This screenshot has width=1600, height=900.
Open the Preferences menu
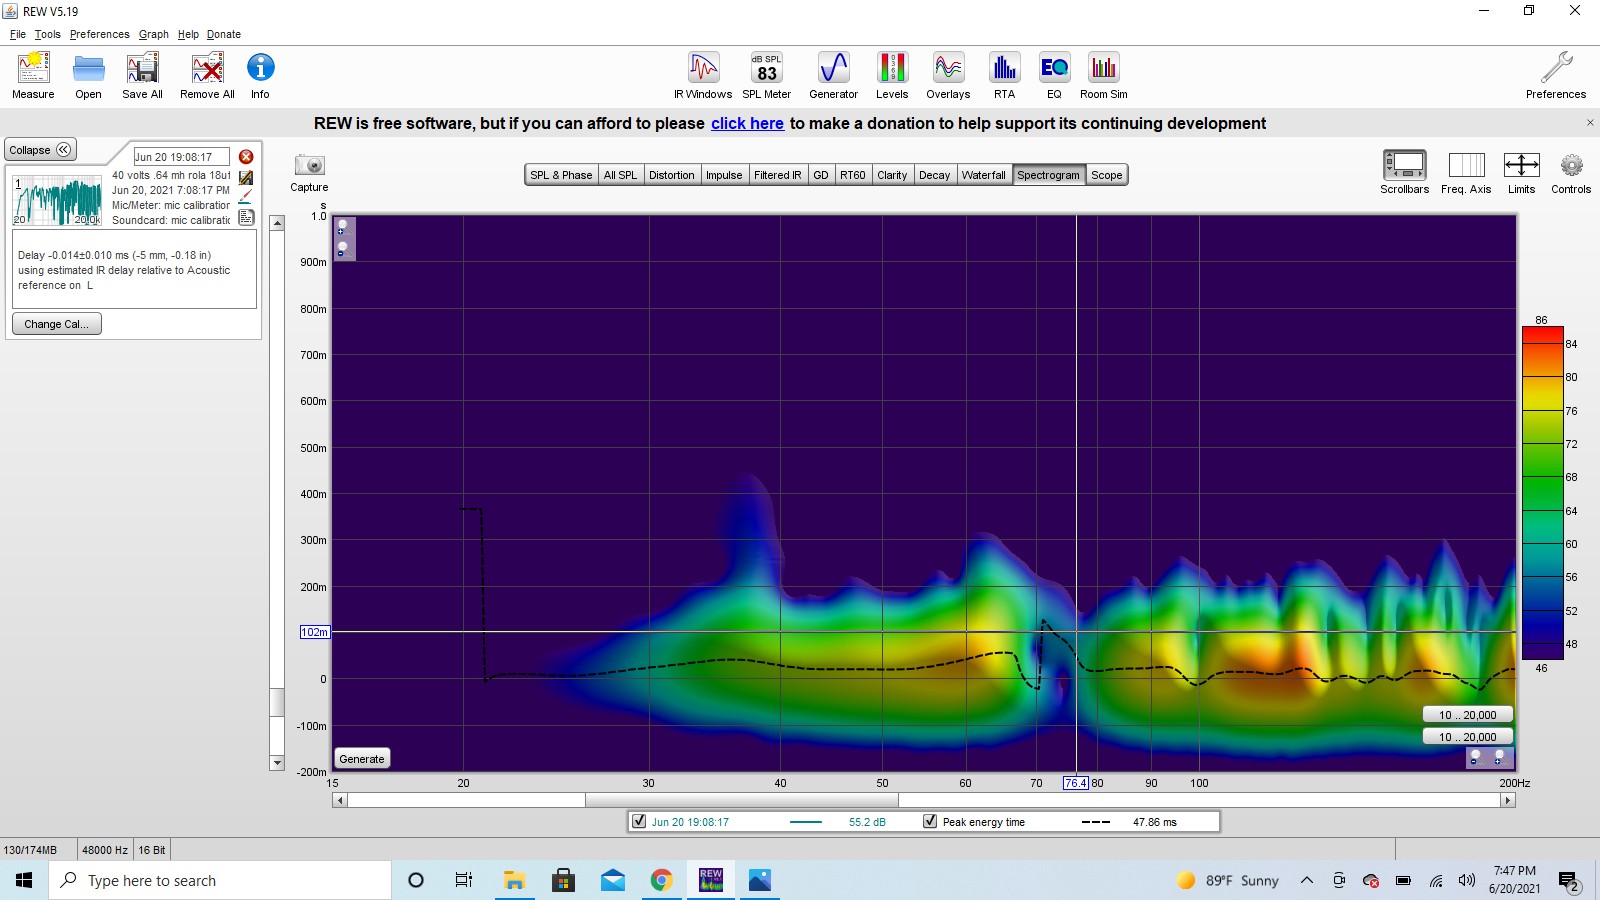100,34
